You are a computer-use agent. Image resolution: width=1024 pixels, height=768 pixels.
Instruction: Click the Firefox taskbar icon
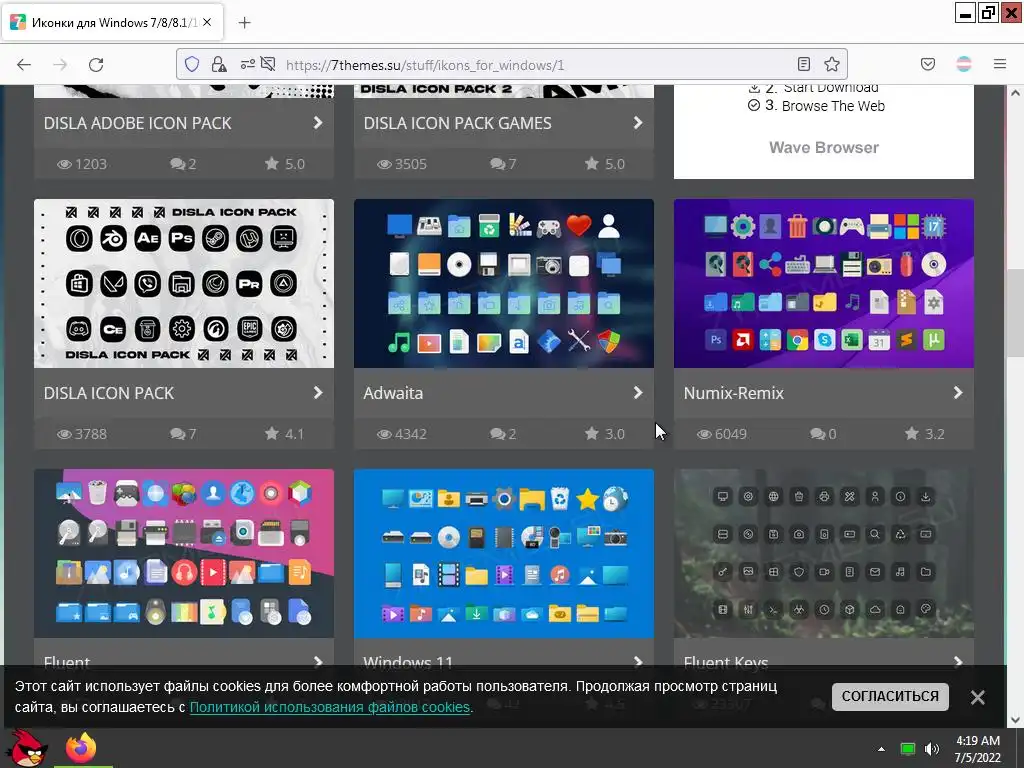pyautogui.click(x=81, y=748)
